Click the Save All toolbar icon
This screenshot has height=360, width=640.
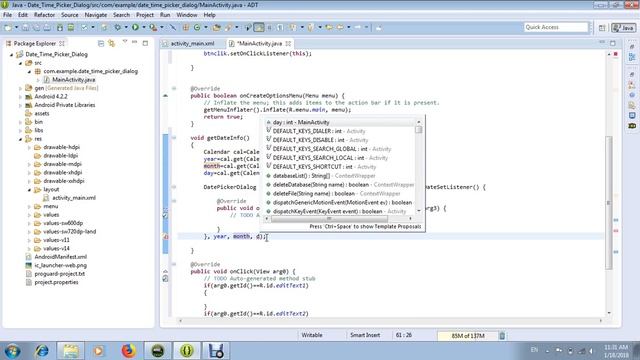coord(36,27)
